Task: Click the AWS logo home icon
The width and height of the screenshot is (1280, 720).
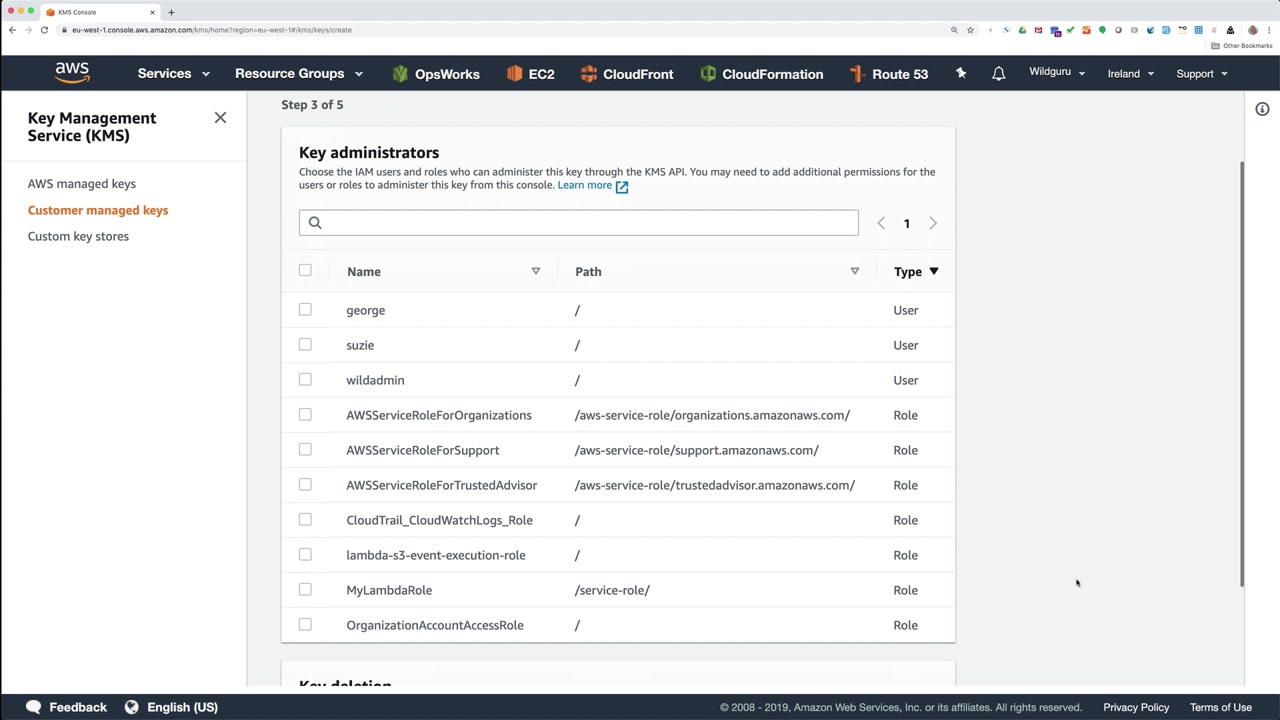Action: pos(72,73)
